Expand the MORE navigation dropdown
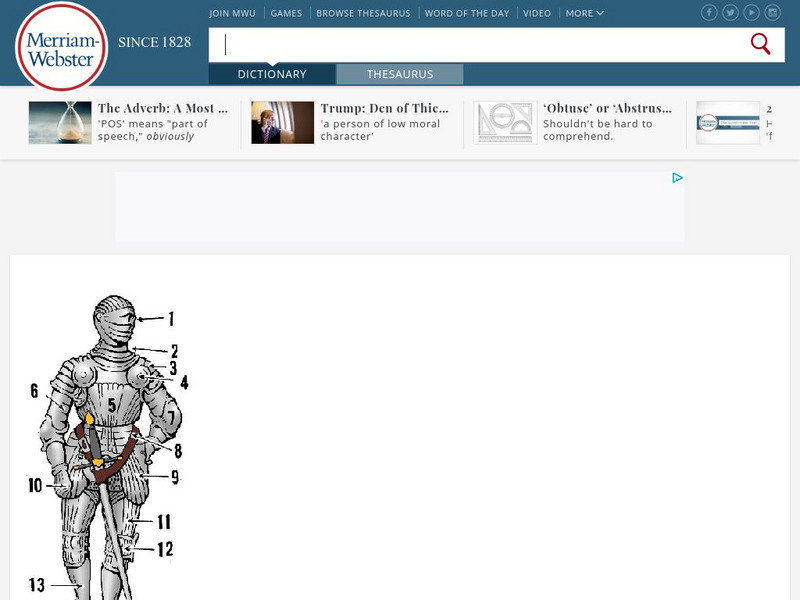 coord(582,13)
